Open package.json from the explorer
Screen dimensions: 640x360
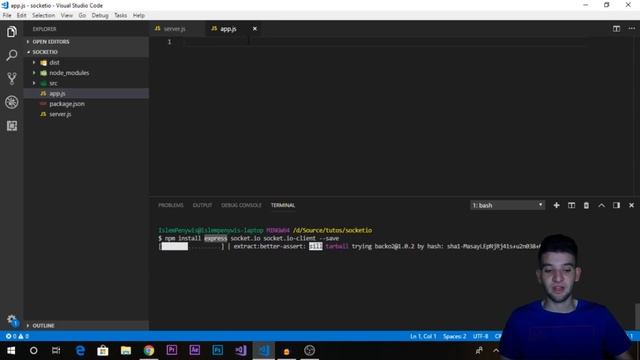click(x=87, y=104)
